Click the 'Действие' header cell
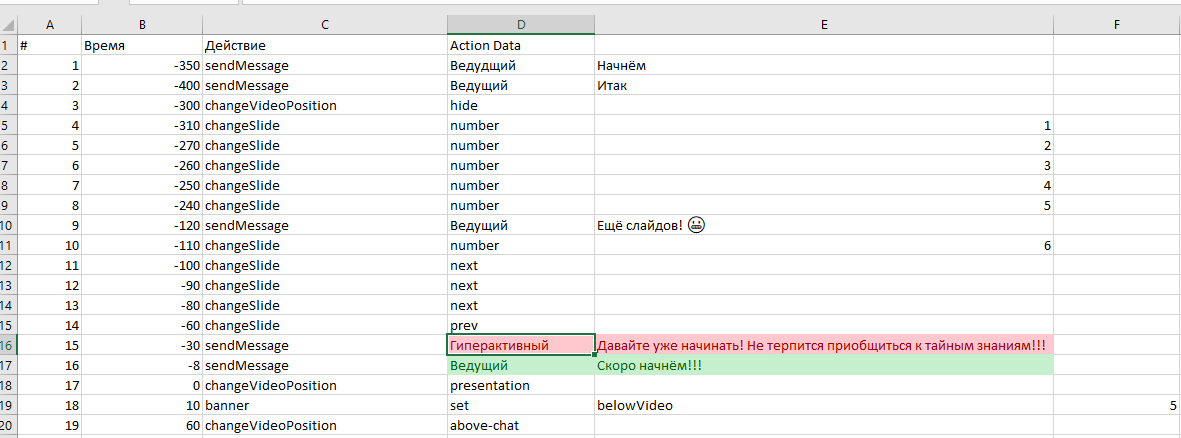 [x=324, y=45]
